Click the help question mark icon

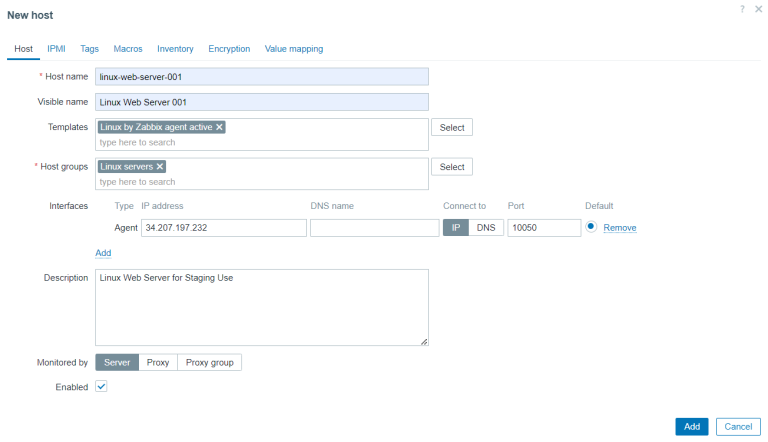[742, 9]
